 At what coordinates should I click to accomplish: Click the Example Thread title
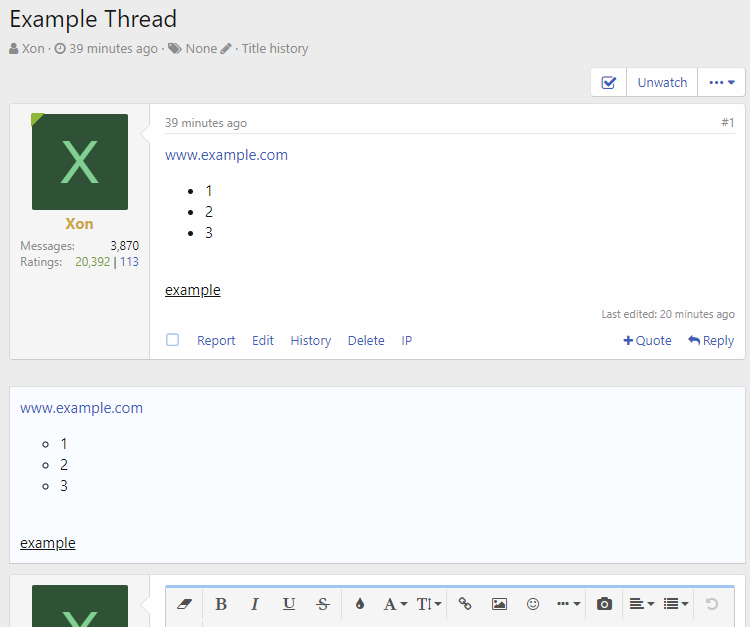(x=93, y=19)
